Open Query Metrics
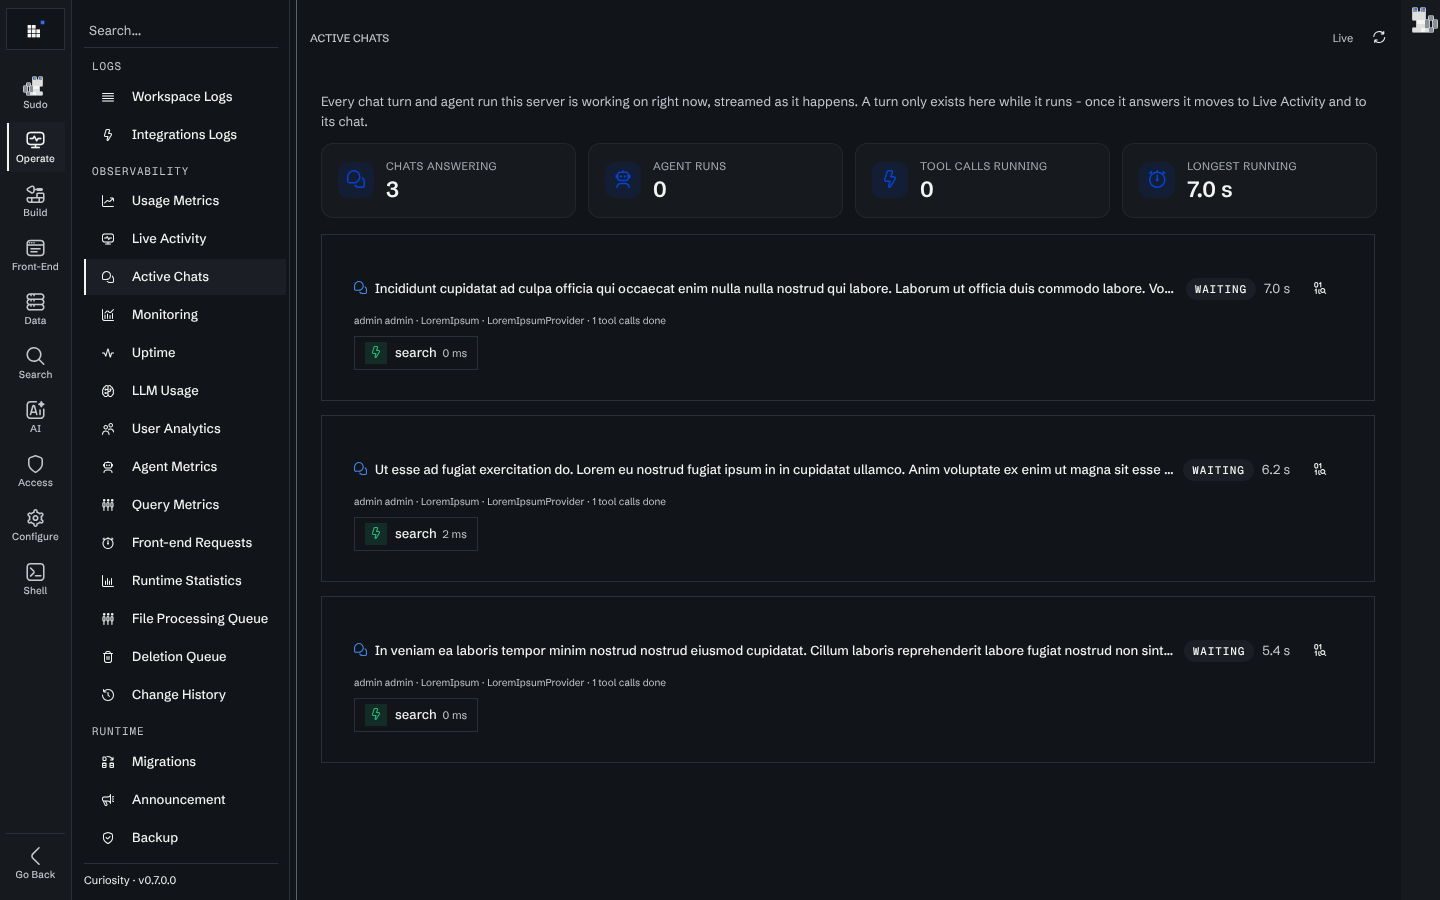This screenshot has height=900, width=1440. tap(185, 505)
